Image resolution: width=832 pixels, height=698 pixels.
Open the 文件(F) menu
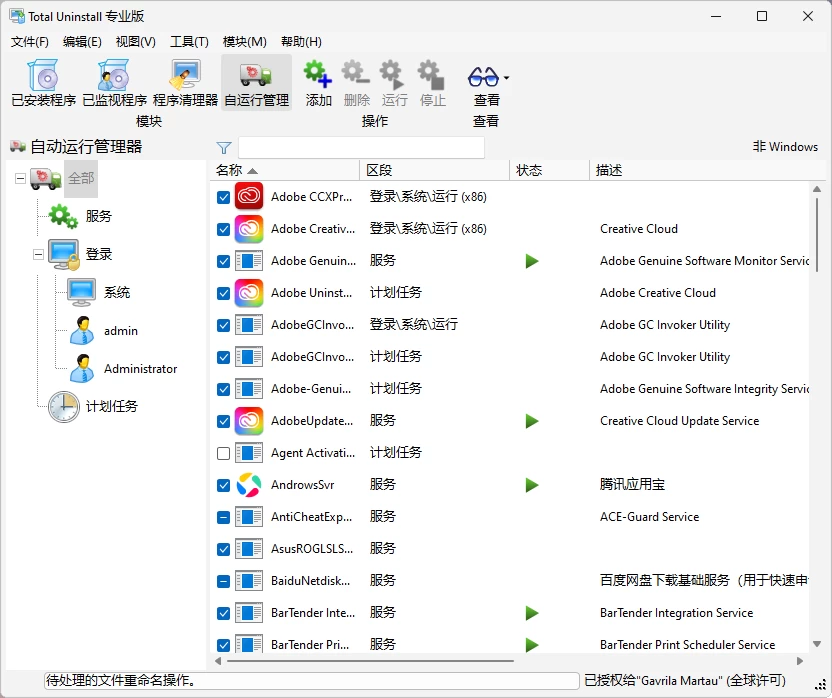pos(30,41)
